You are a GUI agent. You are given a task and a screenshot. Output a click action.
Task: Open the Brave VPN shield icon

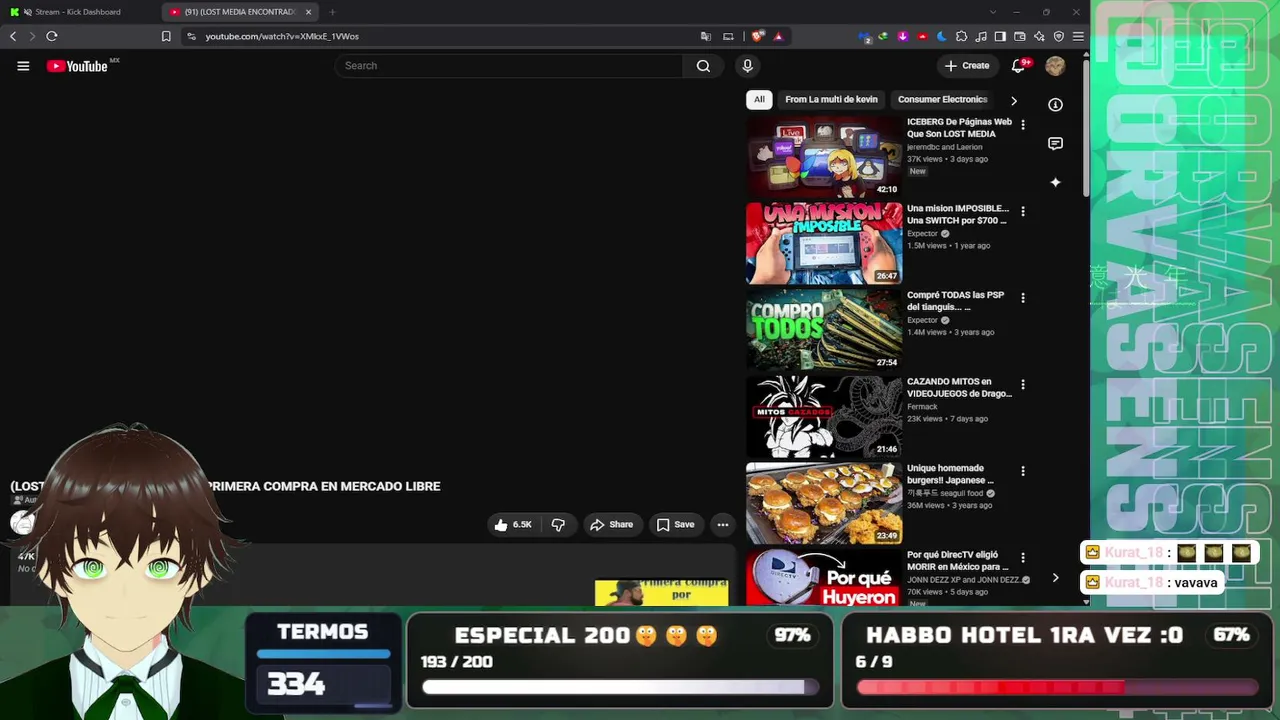(x=1058, y=36)
